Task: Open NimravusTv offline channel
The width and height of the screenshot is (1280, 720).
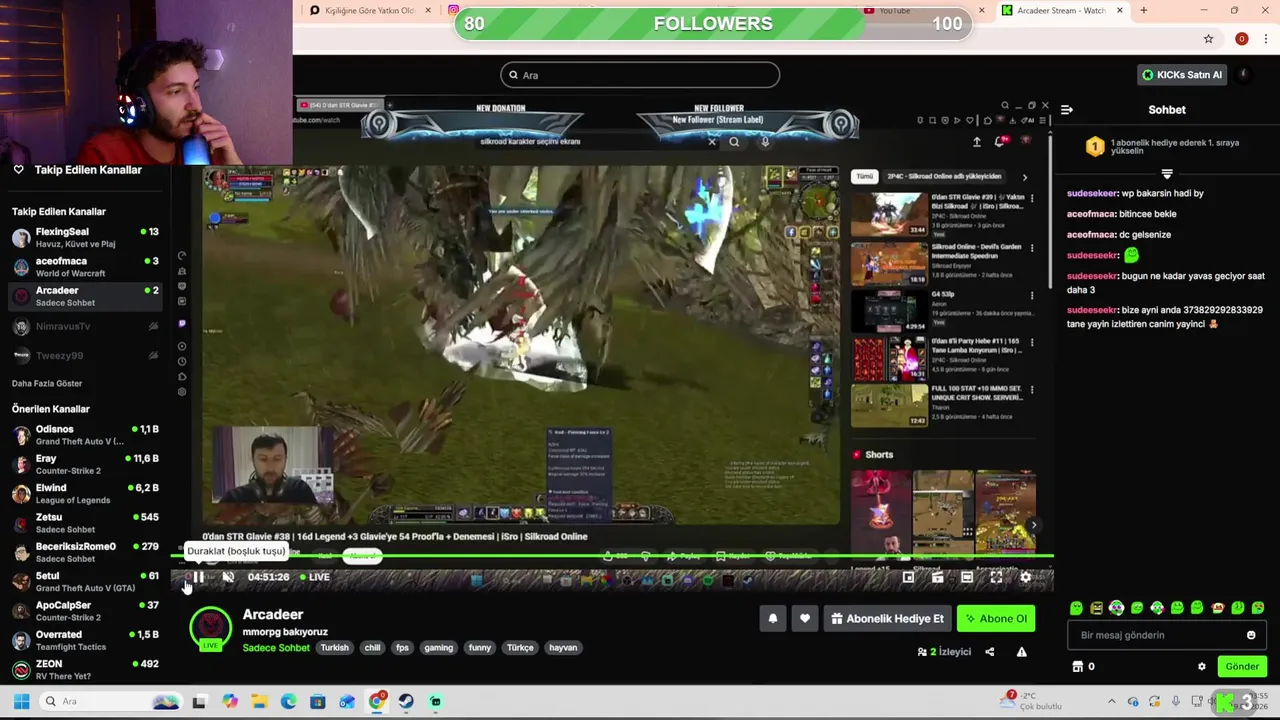Action: (x=85, y=326)
